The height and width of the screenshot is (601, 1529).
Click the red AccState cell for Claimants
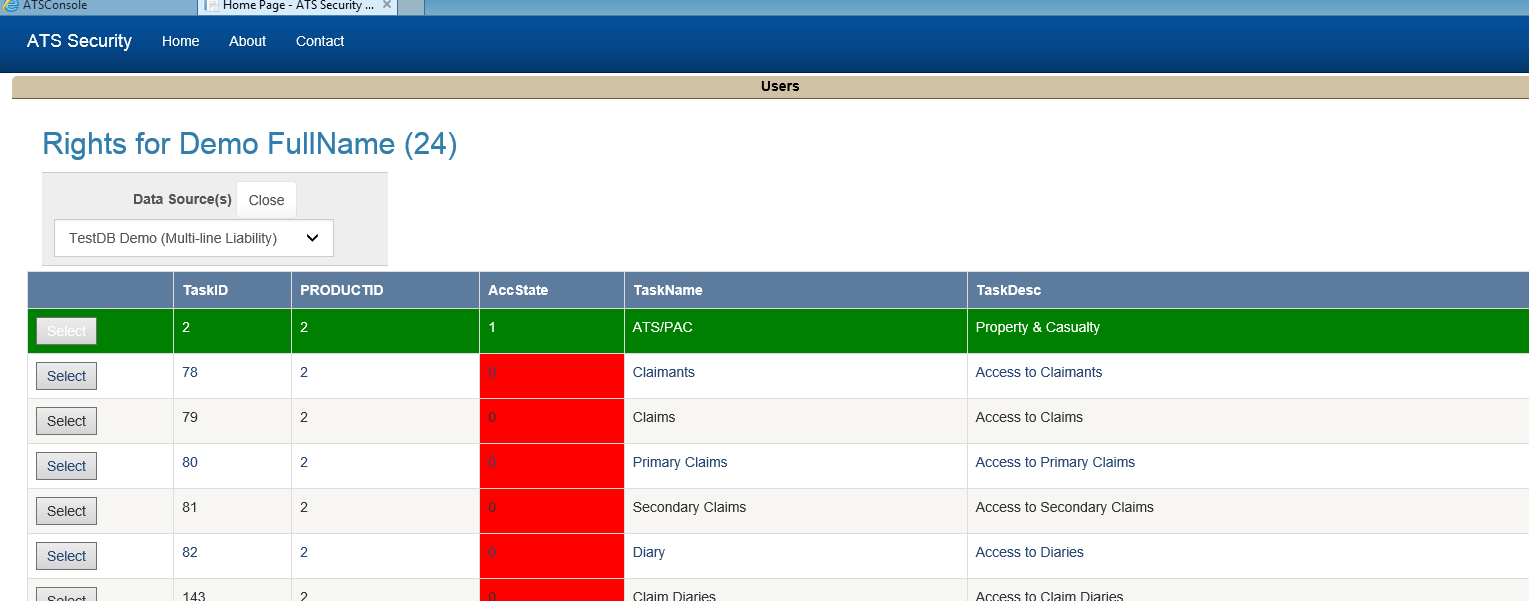pos(551,375)
